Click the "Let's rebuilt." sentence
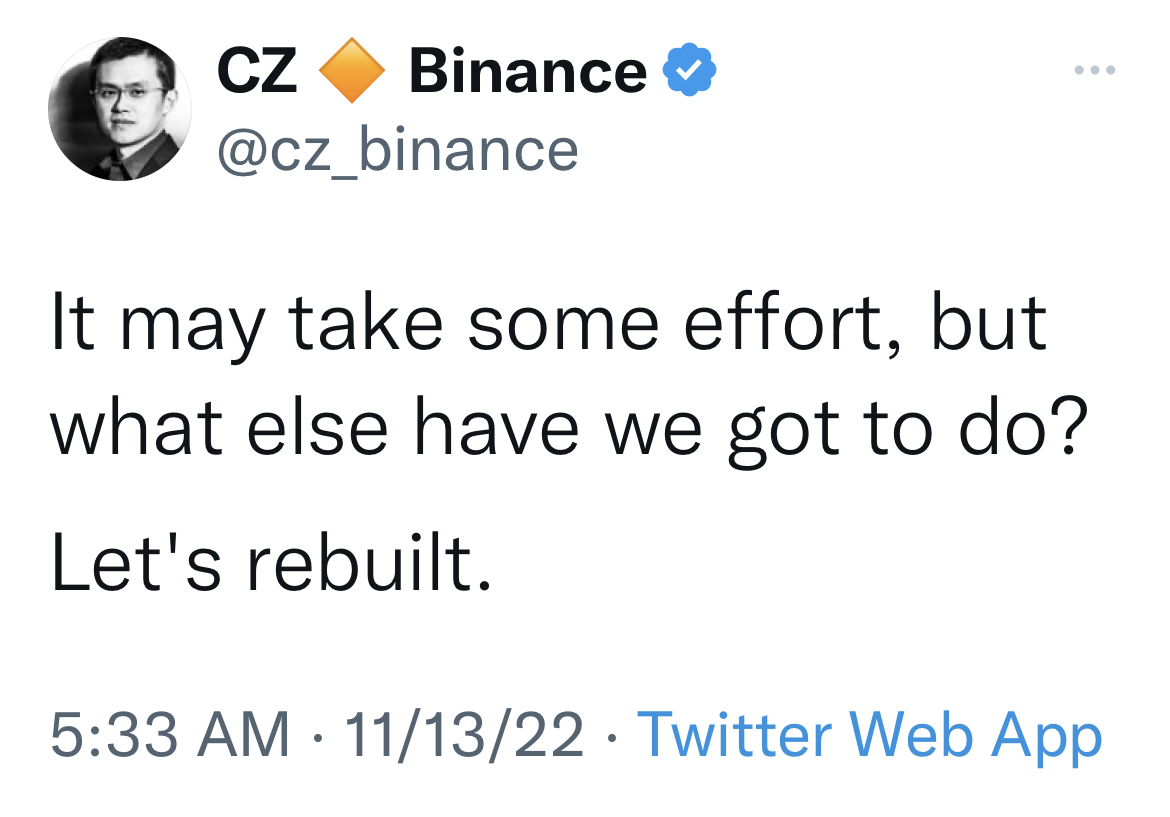The image size is (1170, 817). coord(272,565)
